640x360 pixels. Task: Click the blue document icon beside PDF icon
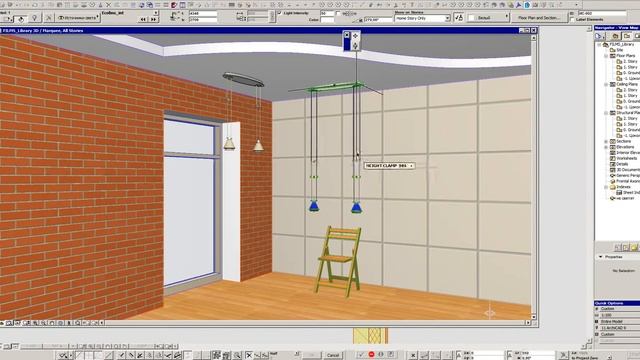[527, 5]
